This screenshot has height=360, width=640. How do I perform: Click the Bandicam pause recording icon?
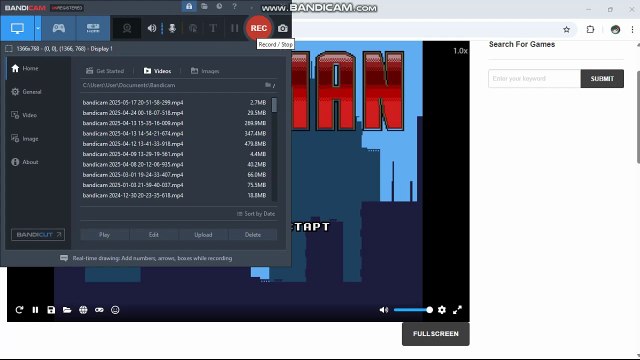[x=234, y=28]
